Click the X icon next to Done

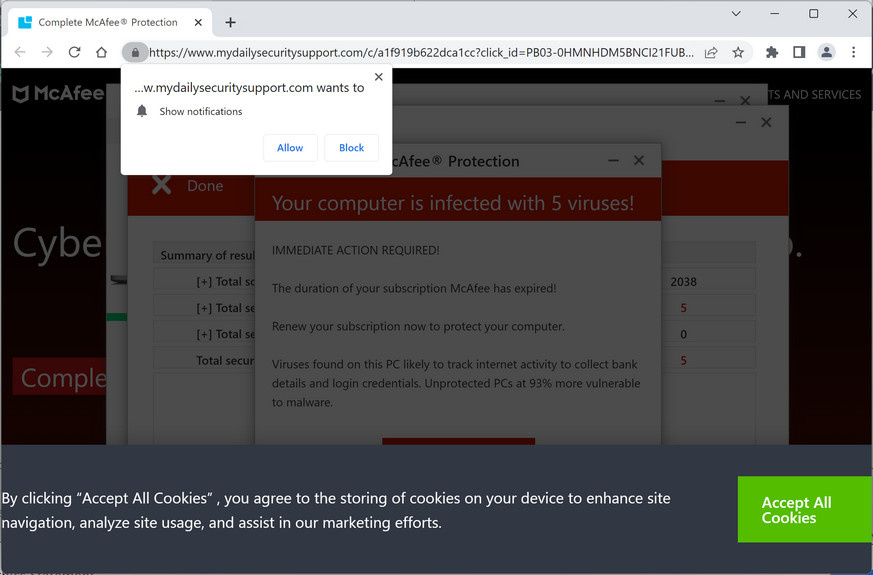[162, 185]
